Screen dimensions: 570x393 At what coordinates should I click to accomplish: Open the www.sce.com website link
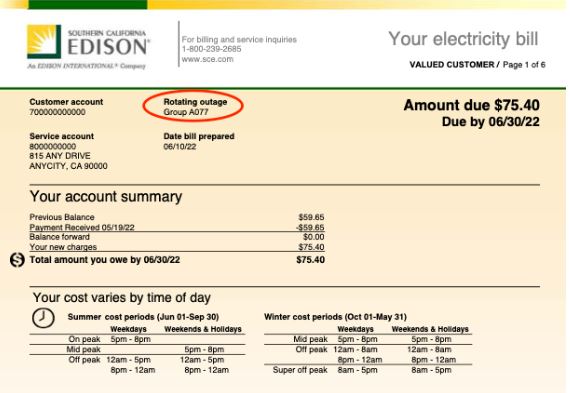208,59
